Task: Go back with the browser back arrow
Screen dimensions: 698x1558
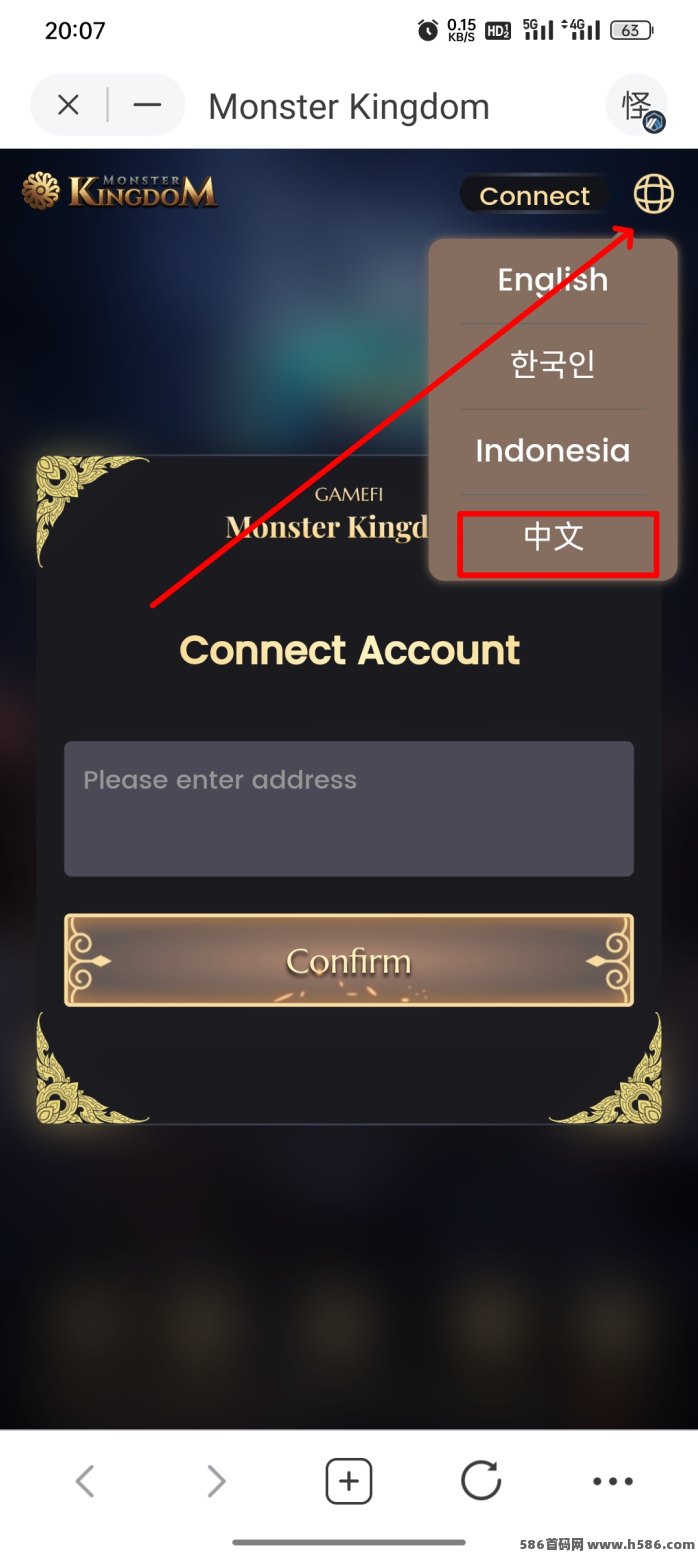Action: pos(85,1481)
